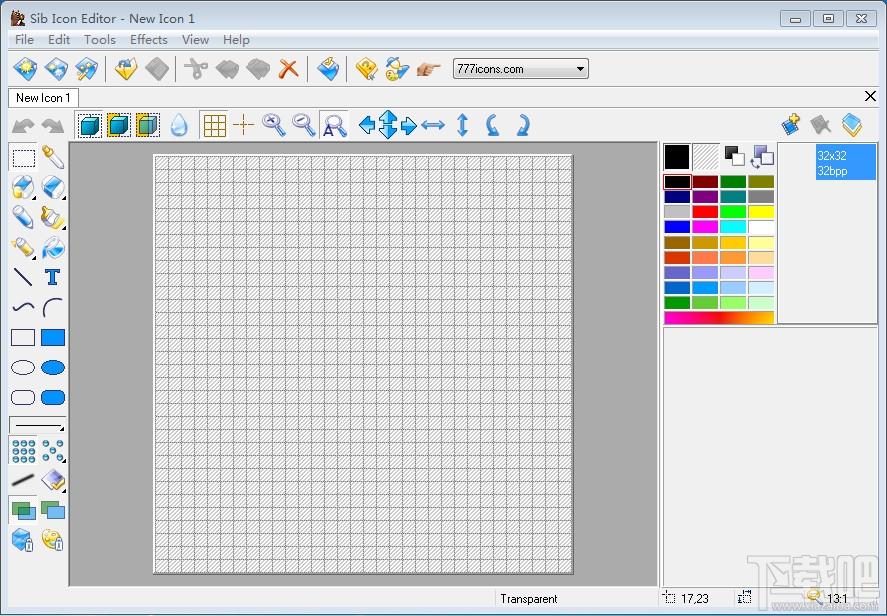Select the flood fill bucket tool
Viewport: 887px width, 616px height.
coord(53,247)
